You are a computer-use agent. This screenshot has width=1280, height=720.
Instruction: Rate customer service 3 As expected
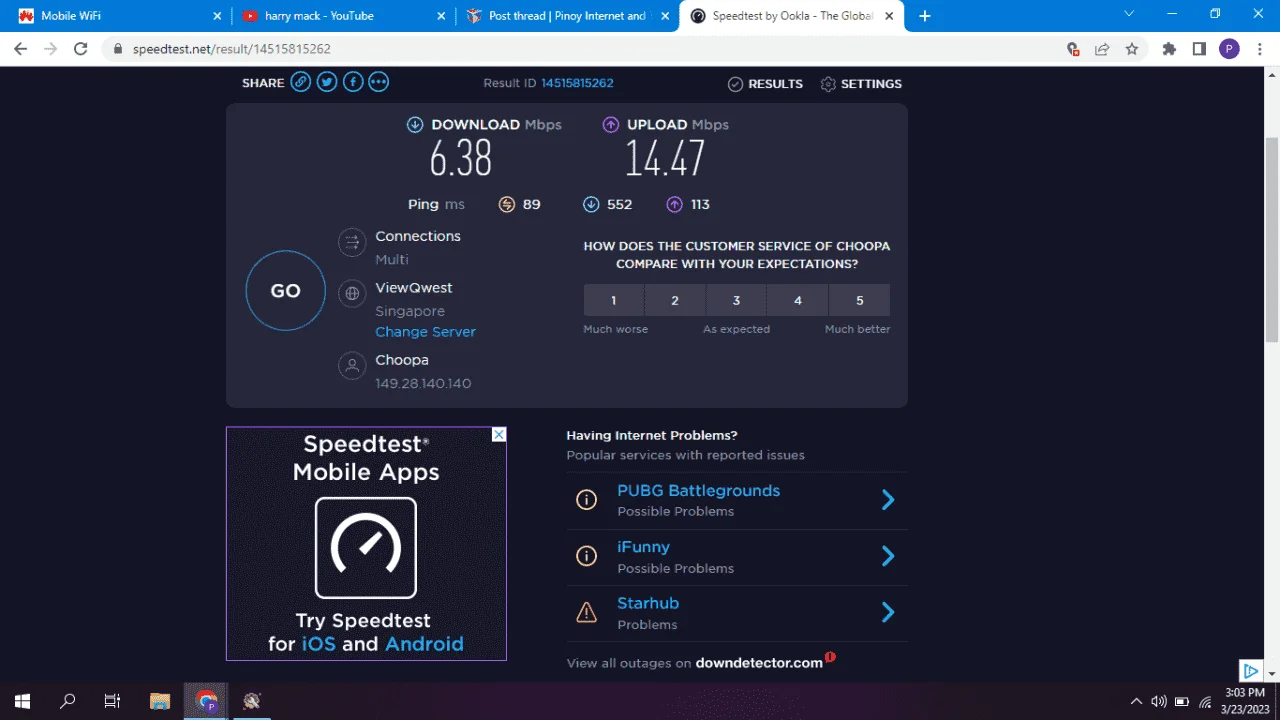[736, 300]
